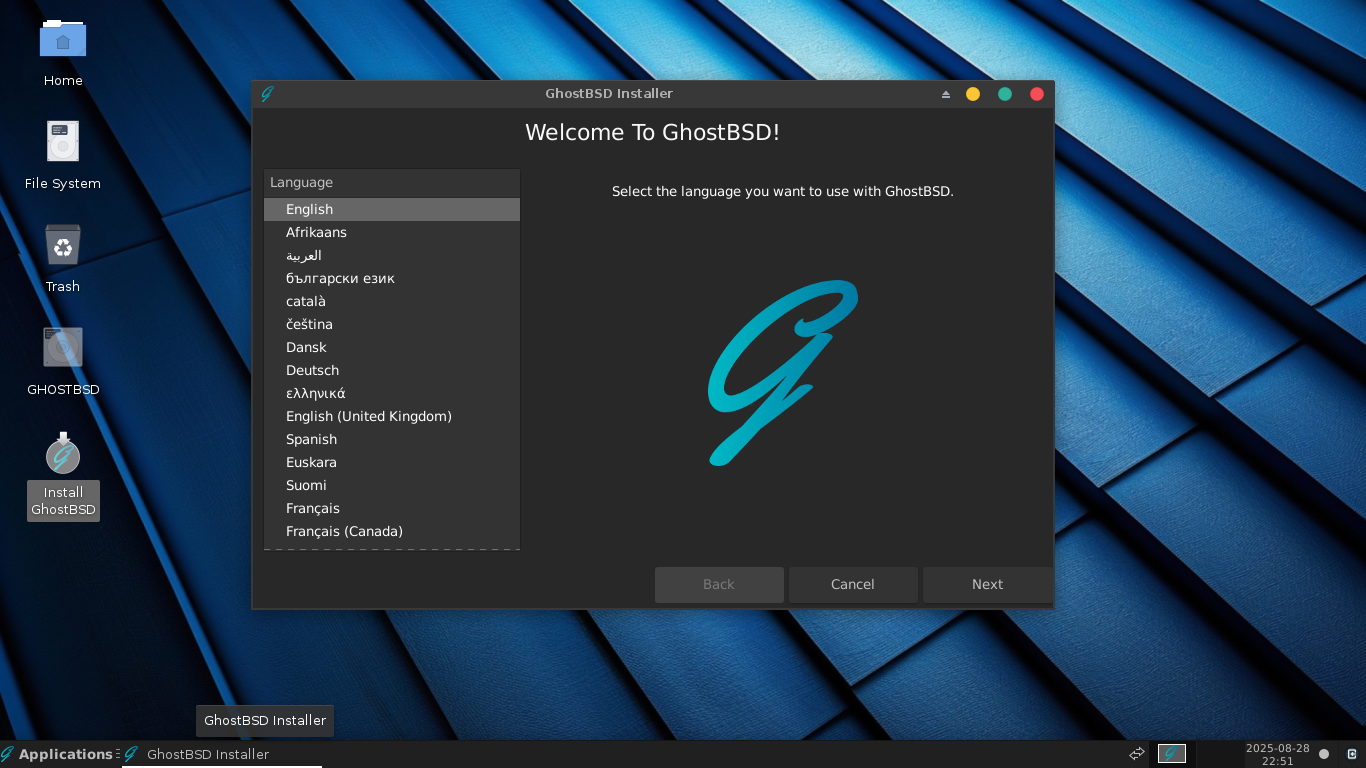
Task: Select the GHOSTBSD disc desktop icon
Action: (63, 348)
